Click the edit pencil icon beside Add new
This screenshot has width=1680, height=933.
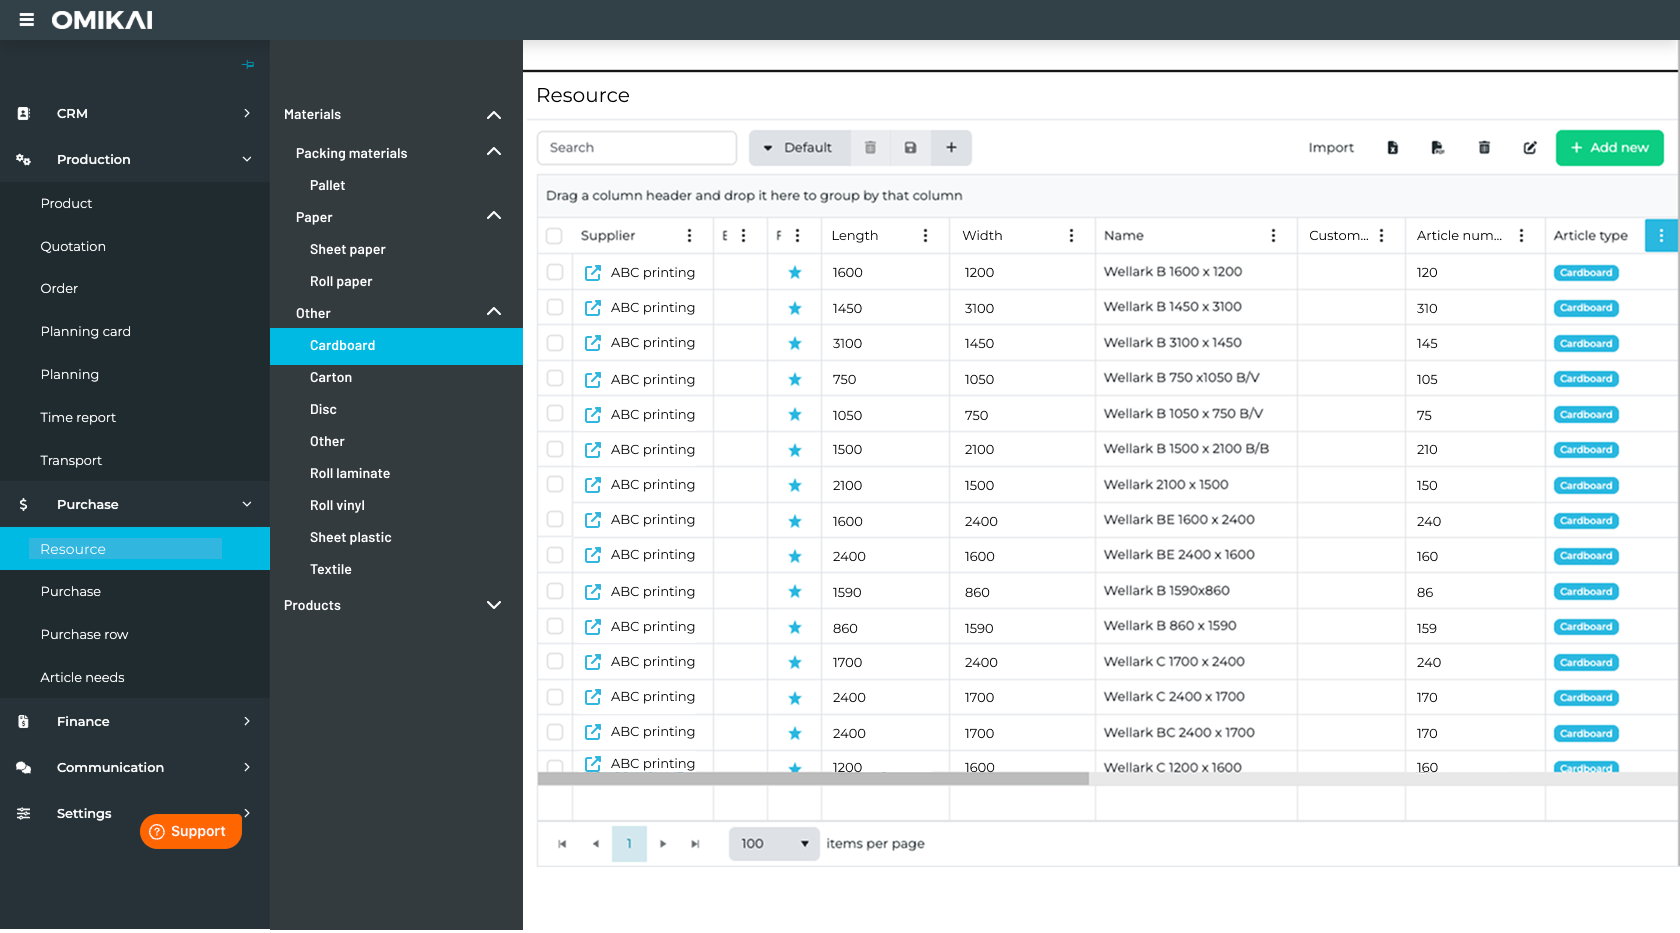(x=1529, y=148)
